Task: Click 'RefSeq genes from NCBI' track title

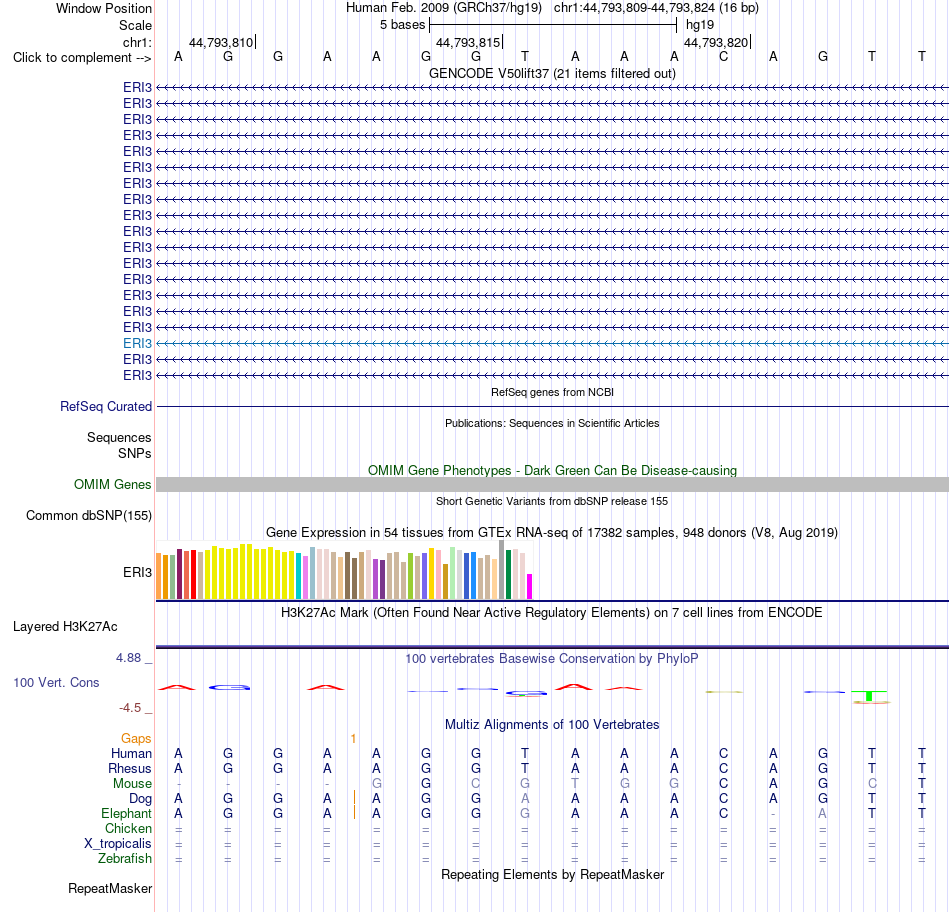Action: tap(552, 392)
